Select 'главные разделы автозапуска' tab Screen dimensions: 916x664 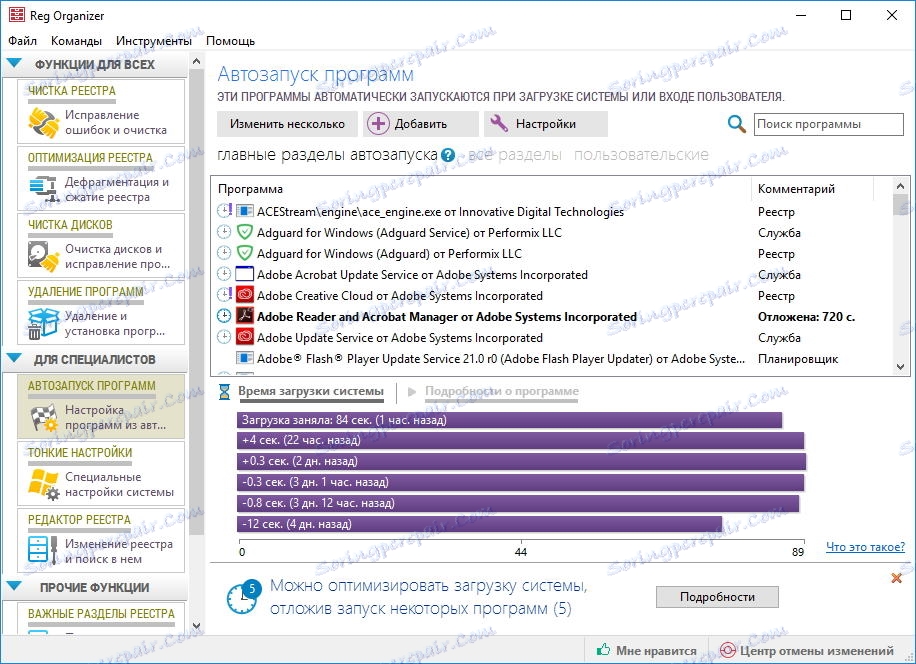point(327,155)
